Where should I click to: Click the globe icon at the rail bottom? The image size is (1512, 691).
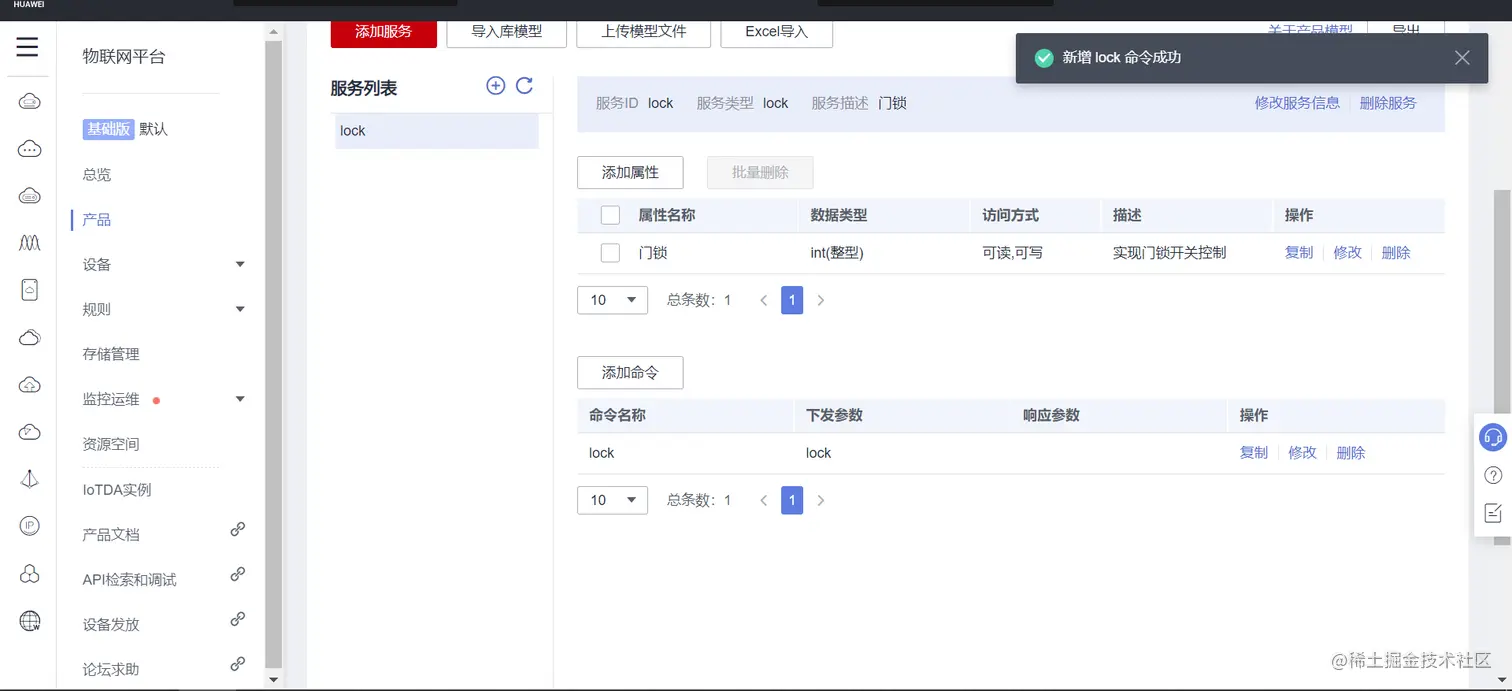(x=29, y=621)
